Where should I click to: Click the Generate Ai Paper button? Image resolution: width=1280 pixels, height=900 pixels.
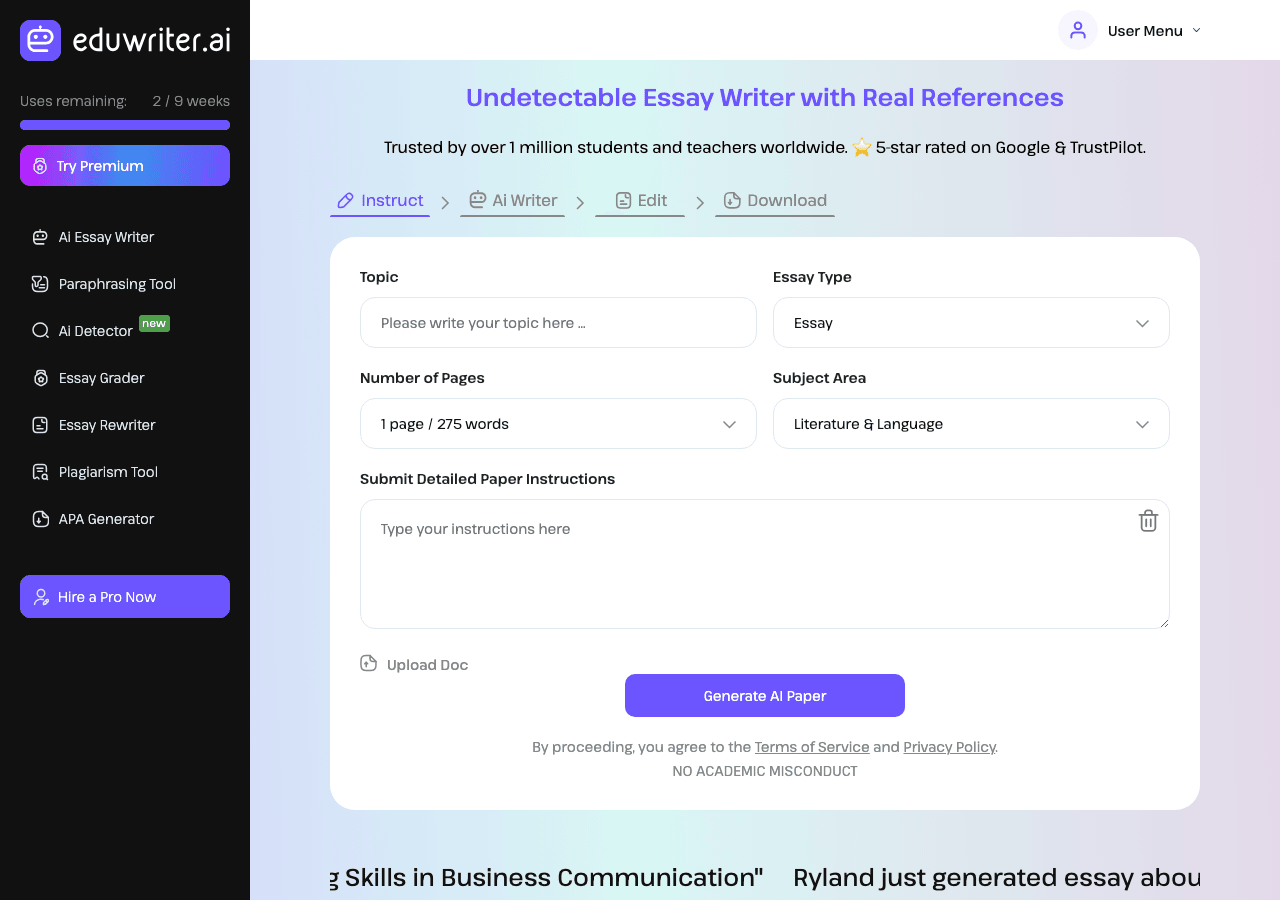(765, 696)
